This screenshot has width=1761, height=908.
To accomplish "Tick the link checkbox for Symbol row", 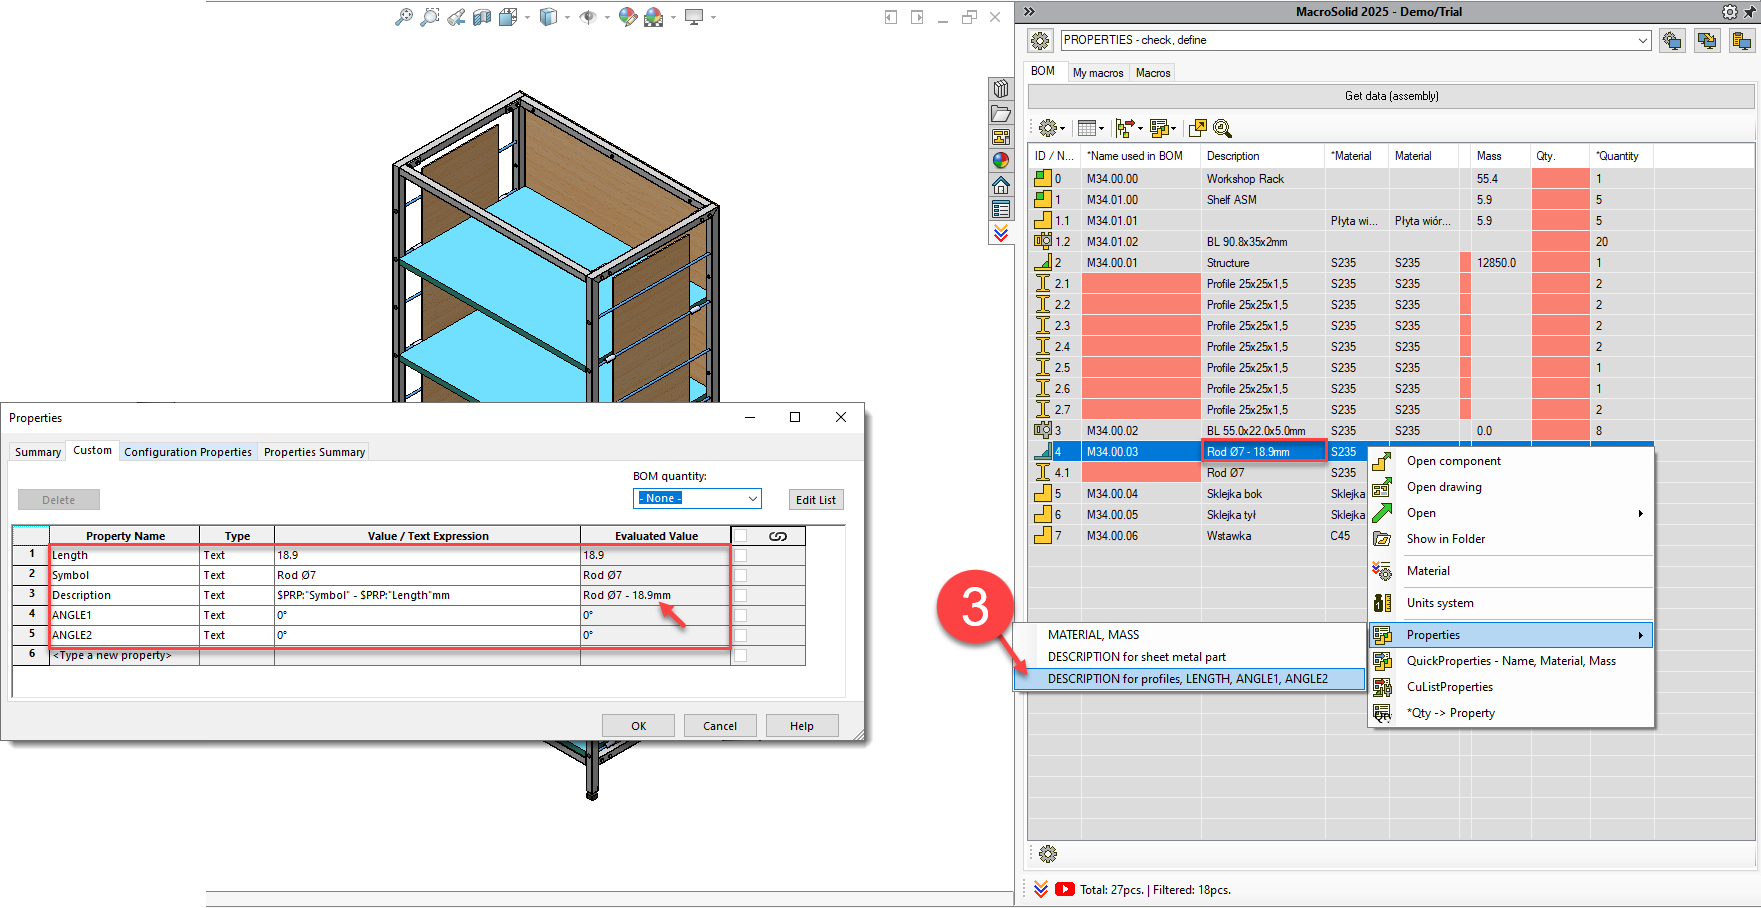I will pyautogui.click(x=741, y=575).
